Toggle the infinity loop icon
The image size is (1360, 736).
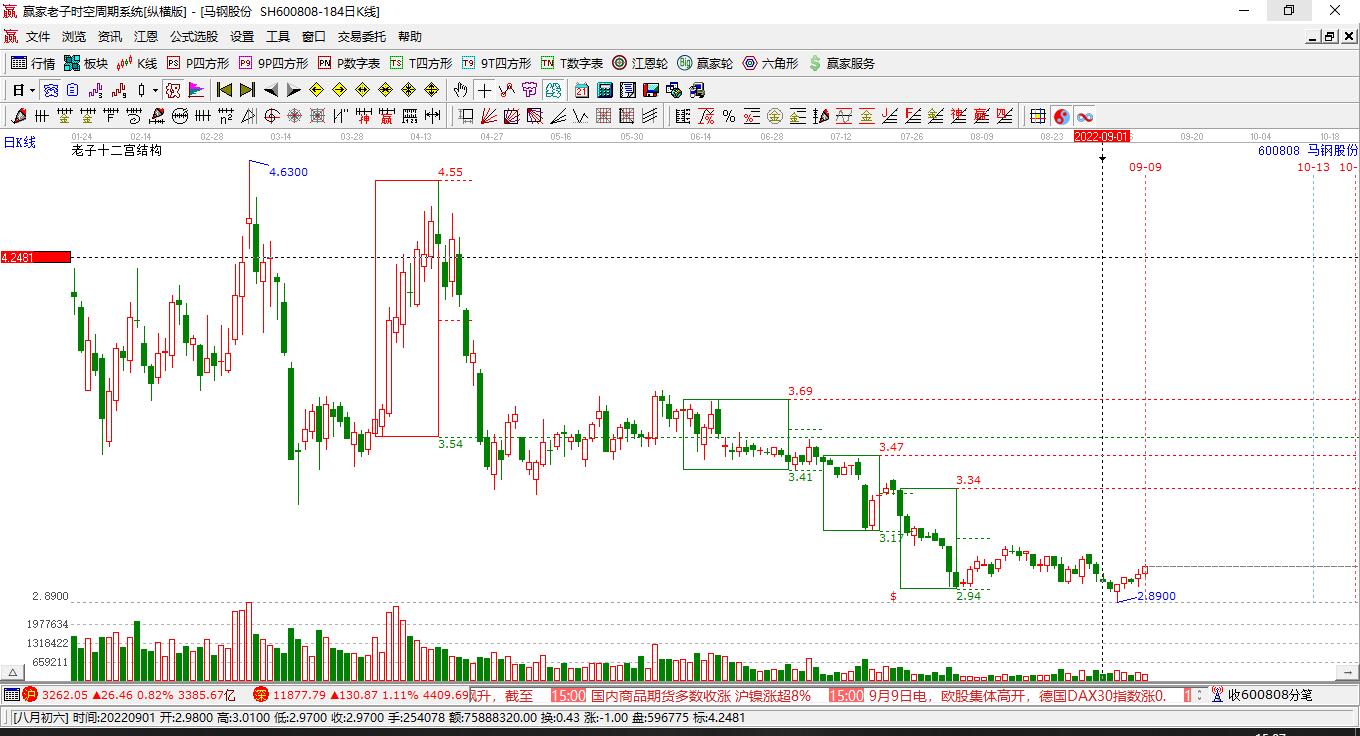(x=1084, y=116)
